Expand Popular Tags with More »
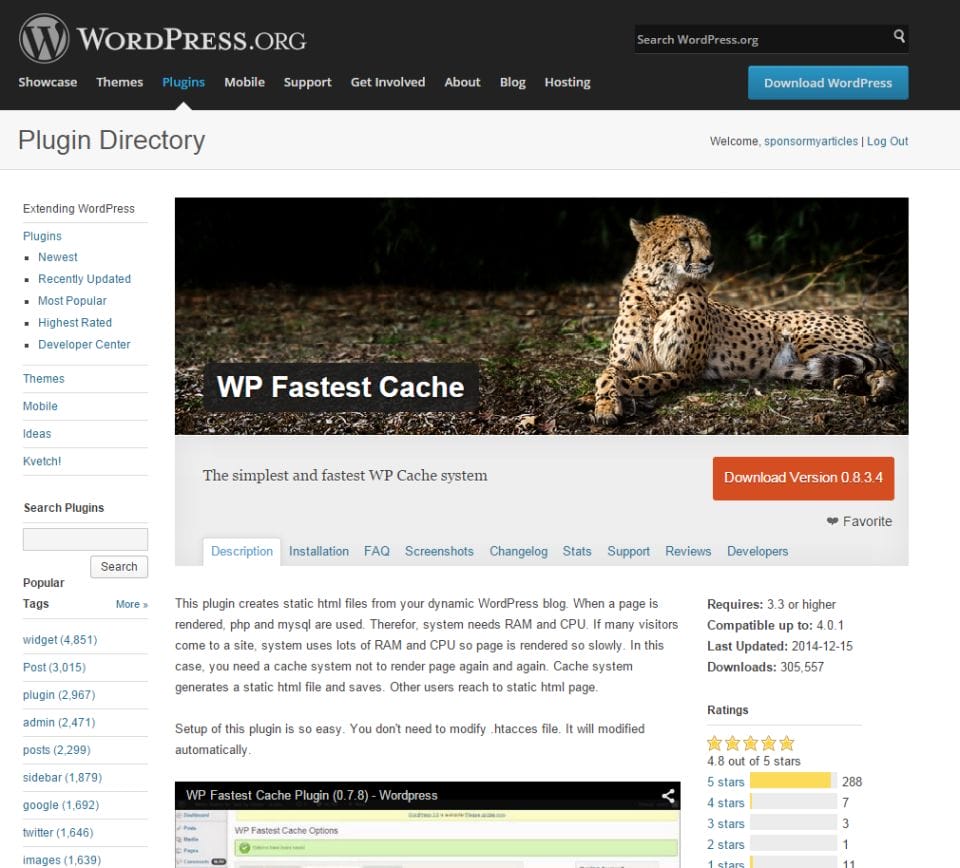Viewport: 960px width, 868px height. (131, 604)
